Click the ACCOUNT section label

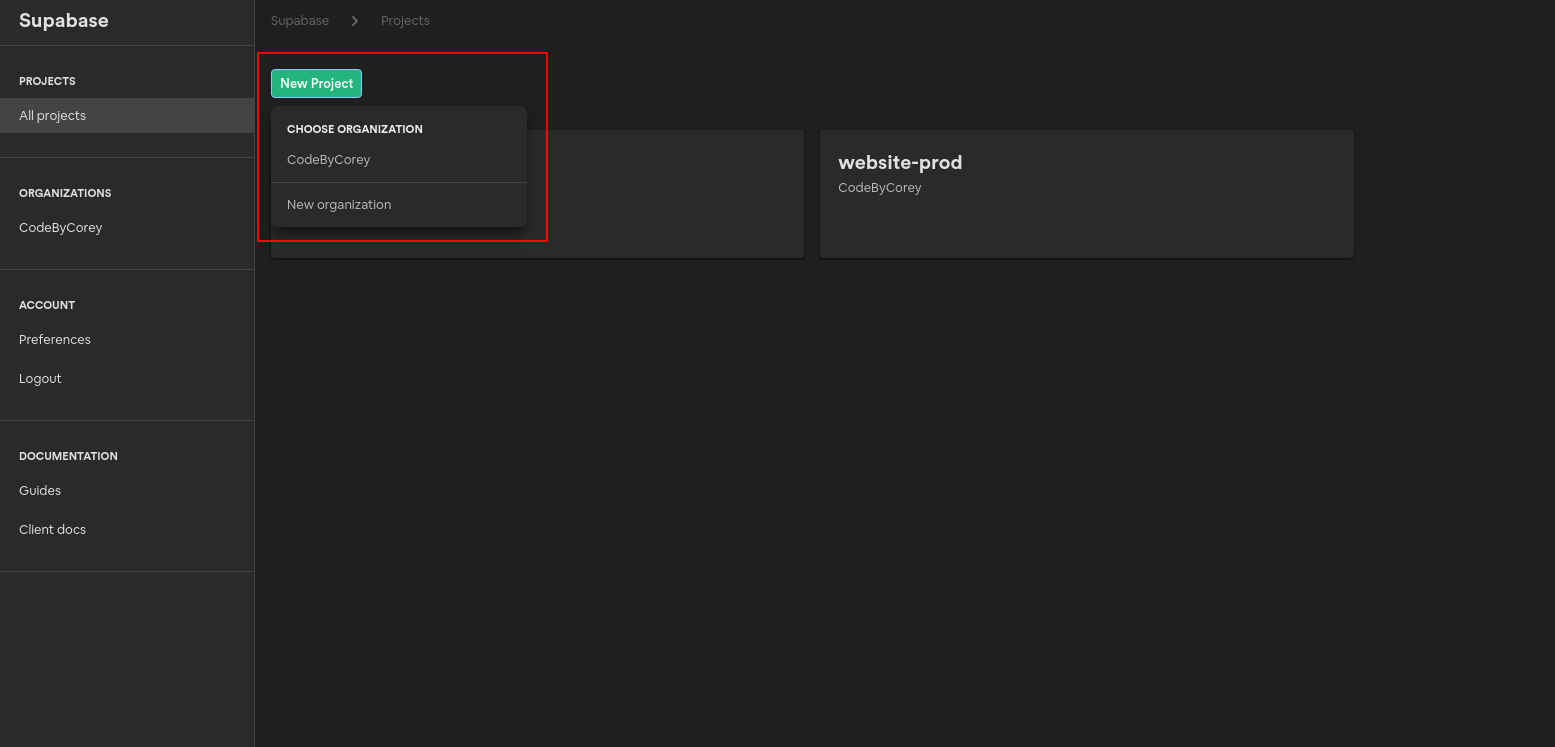[46, 305]
